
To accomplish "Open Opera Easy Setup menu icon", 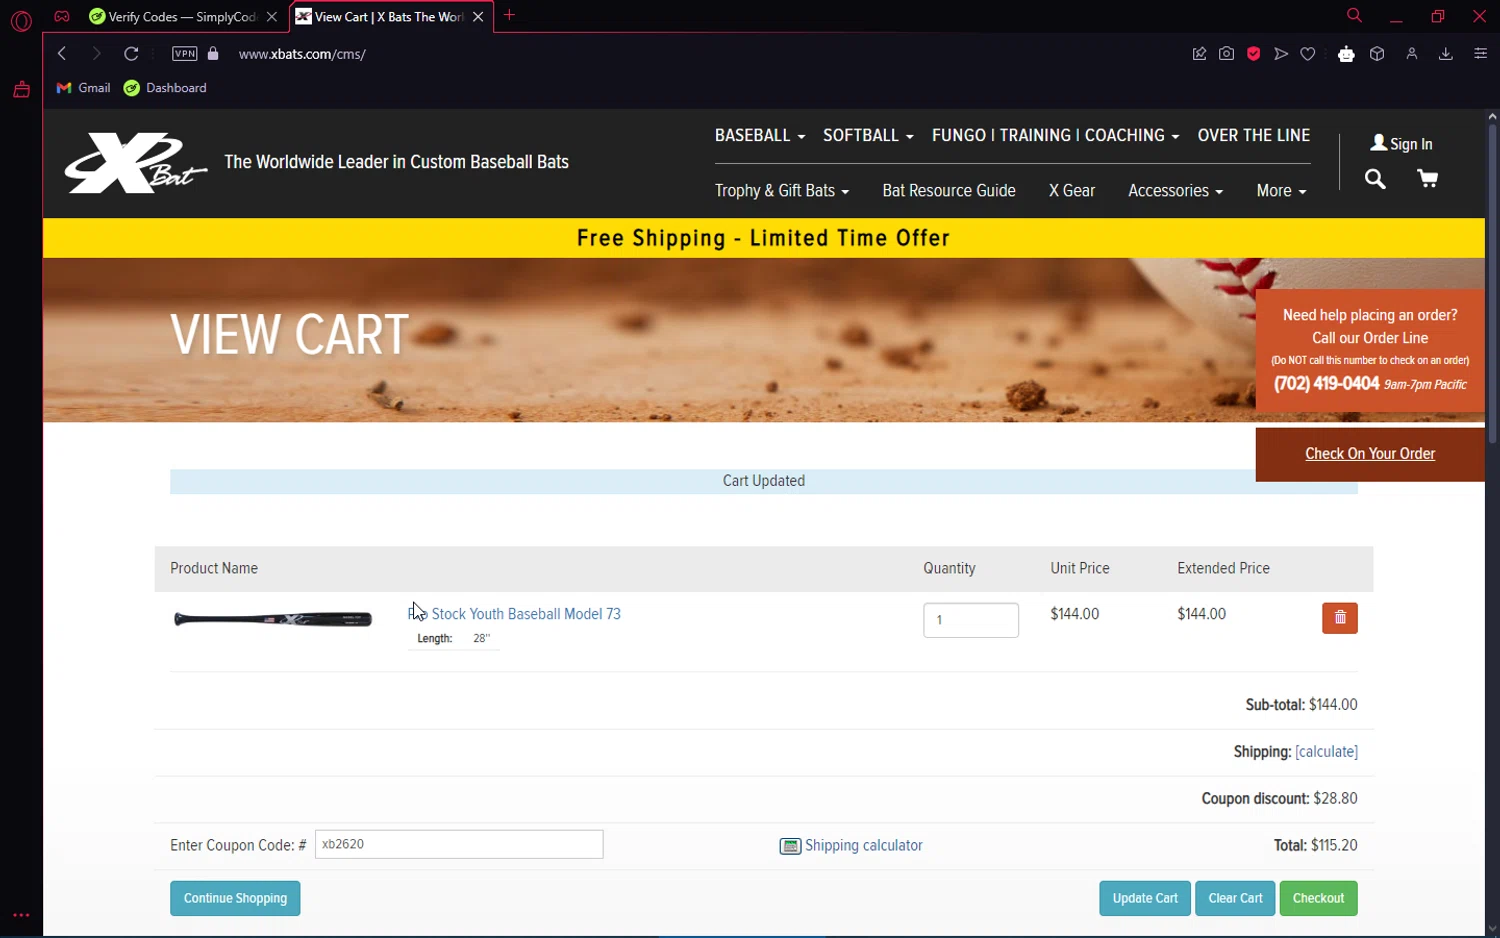I will pyautogui.click(x=1480, y=54).
